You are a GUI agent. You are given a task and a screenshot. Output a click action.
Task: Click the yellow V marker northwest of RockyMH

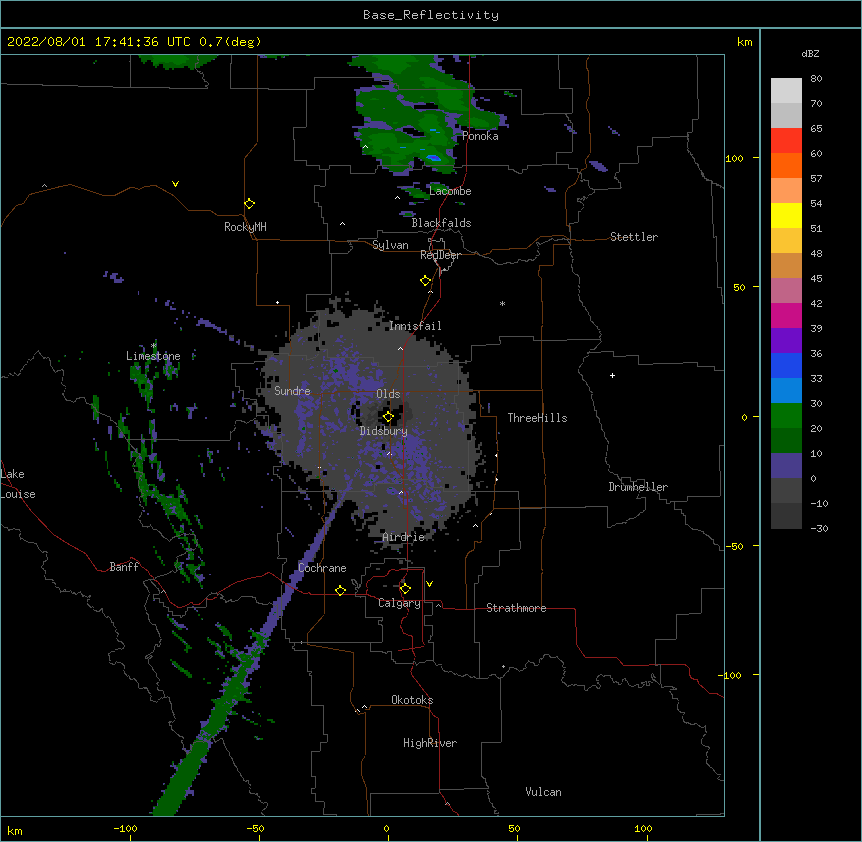[175, 184]
